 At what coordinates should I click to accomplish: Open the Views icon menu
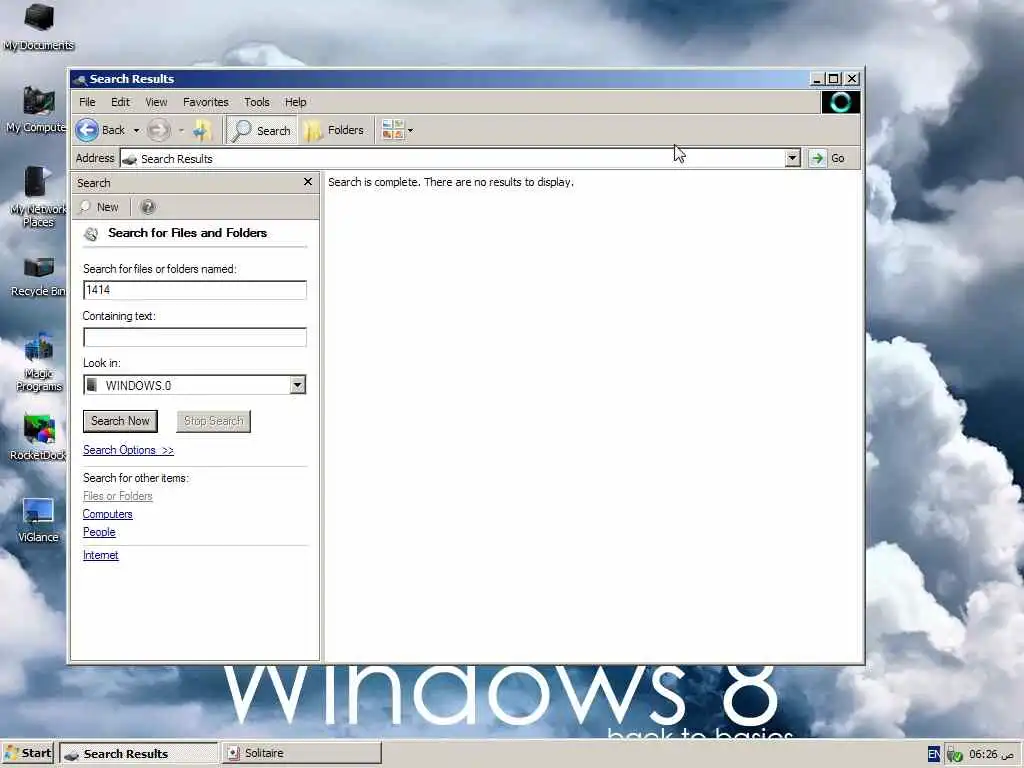pyautogui.click(x=392, y=130)
